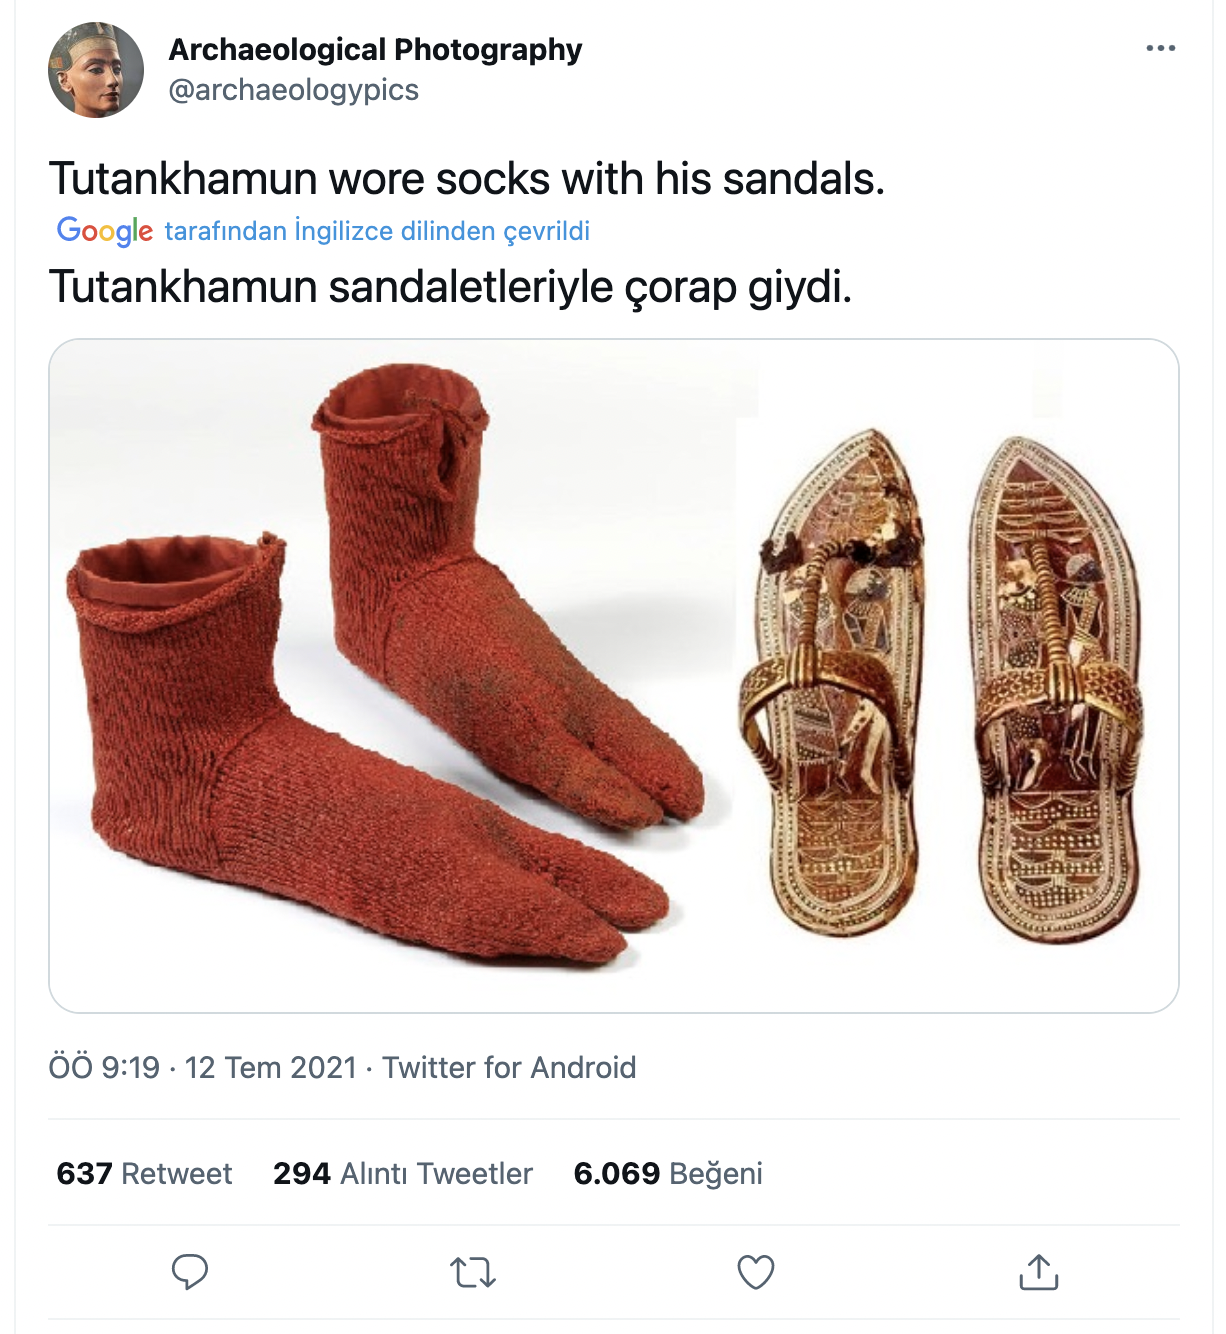Click the original English tweet text
Image resolution: width=1226 pixels, height=1334 pixels.
coord(467,179)
